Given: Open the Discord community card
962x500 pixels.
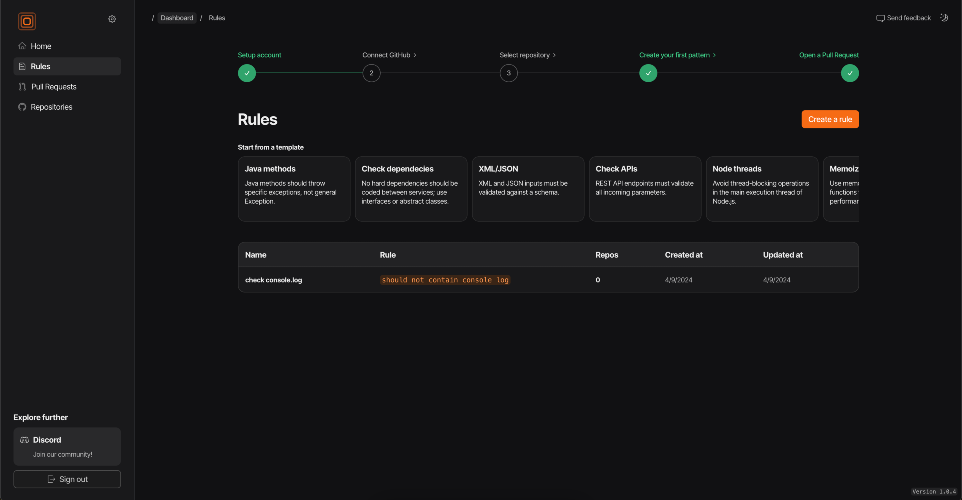Looking at the screenshot, I should point(67,447).
